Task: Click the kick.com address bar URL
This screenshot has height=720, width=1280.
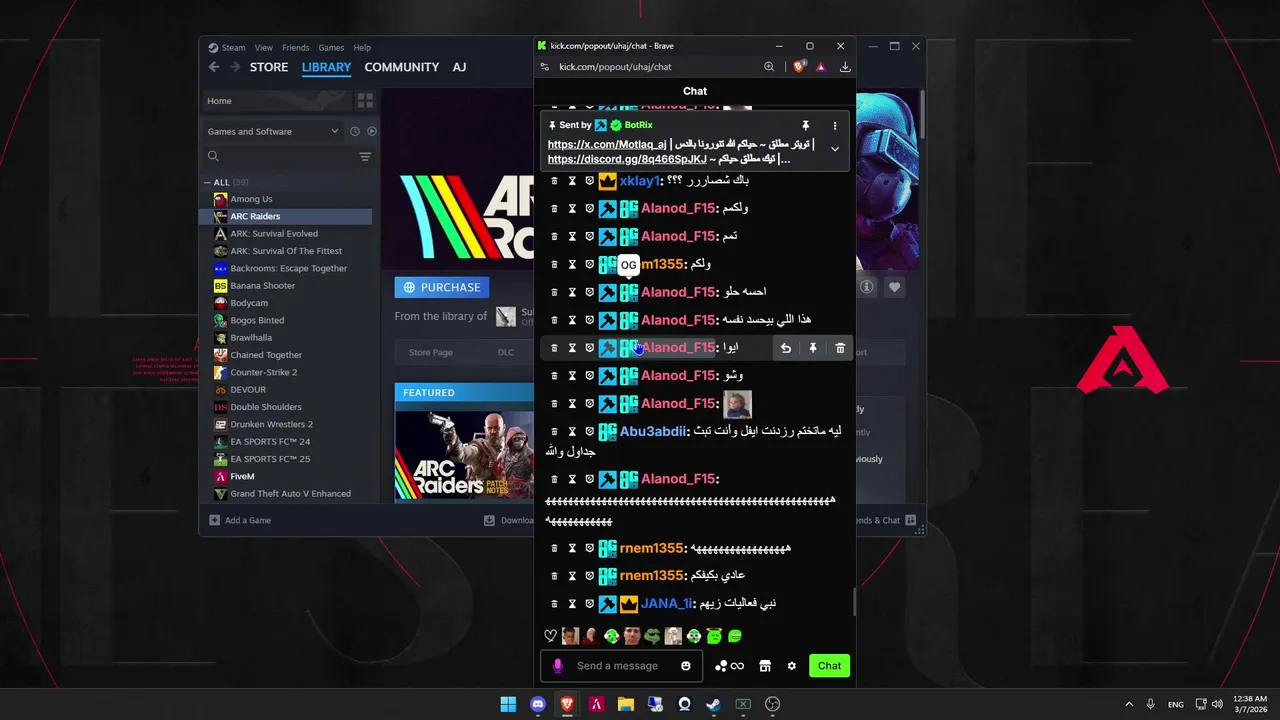Action: [615, 67]
